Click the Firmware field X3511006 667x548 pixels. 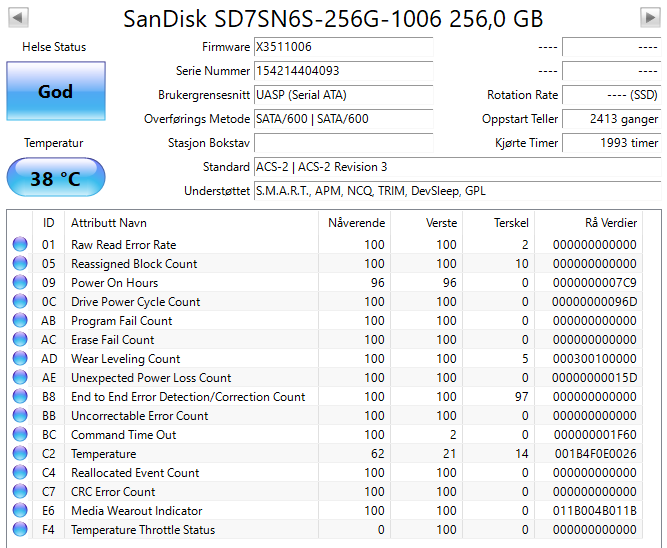(x=343, y=47)
